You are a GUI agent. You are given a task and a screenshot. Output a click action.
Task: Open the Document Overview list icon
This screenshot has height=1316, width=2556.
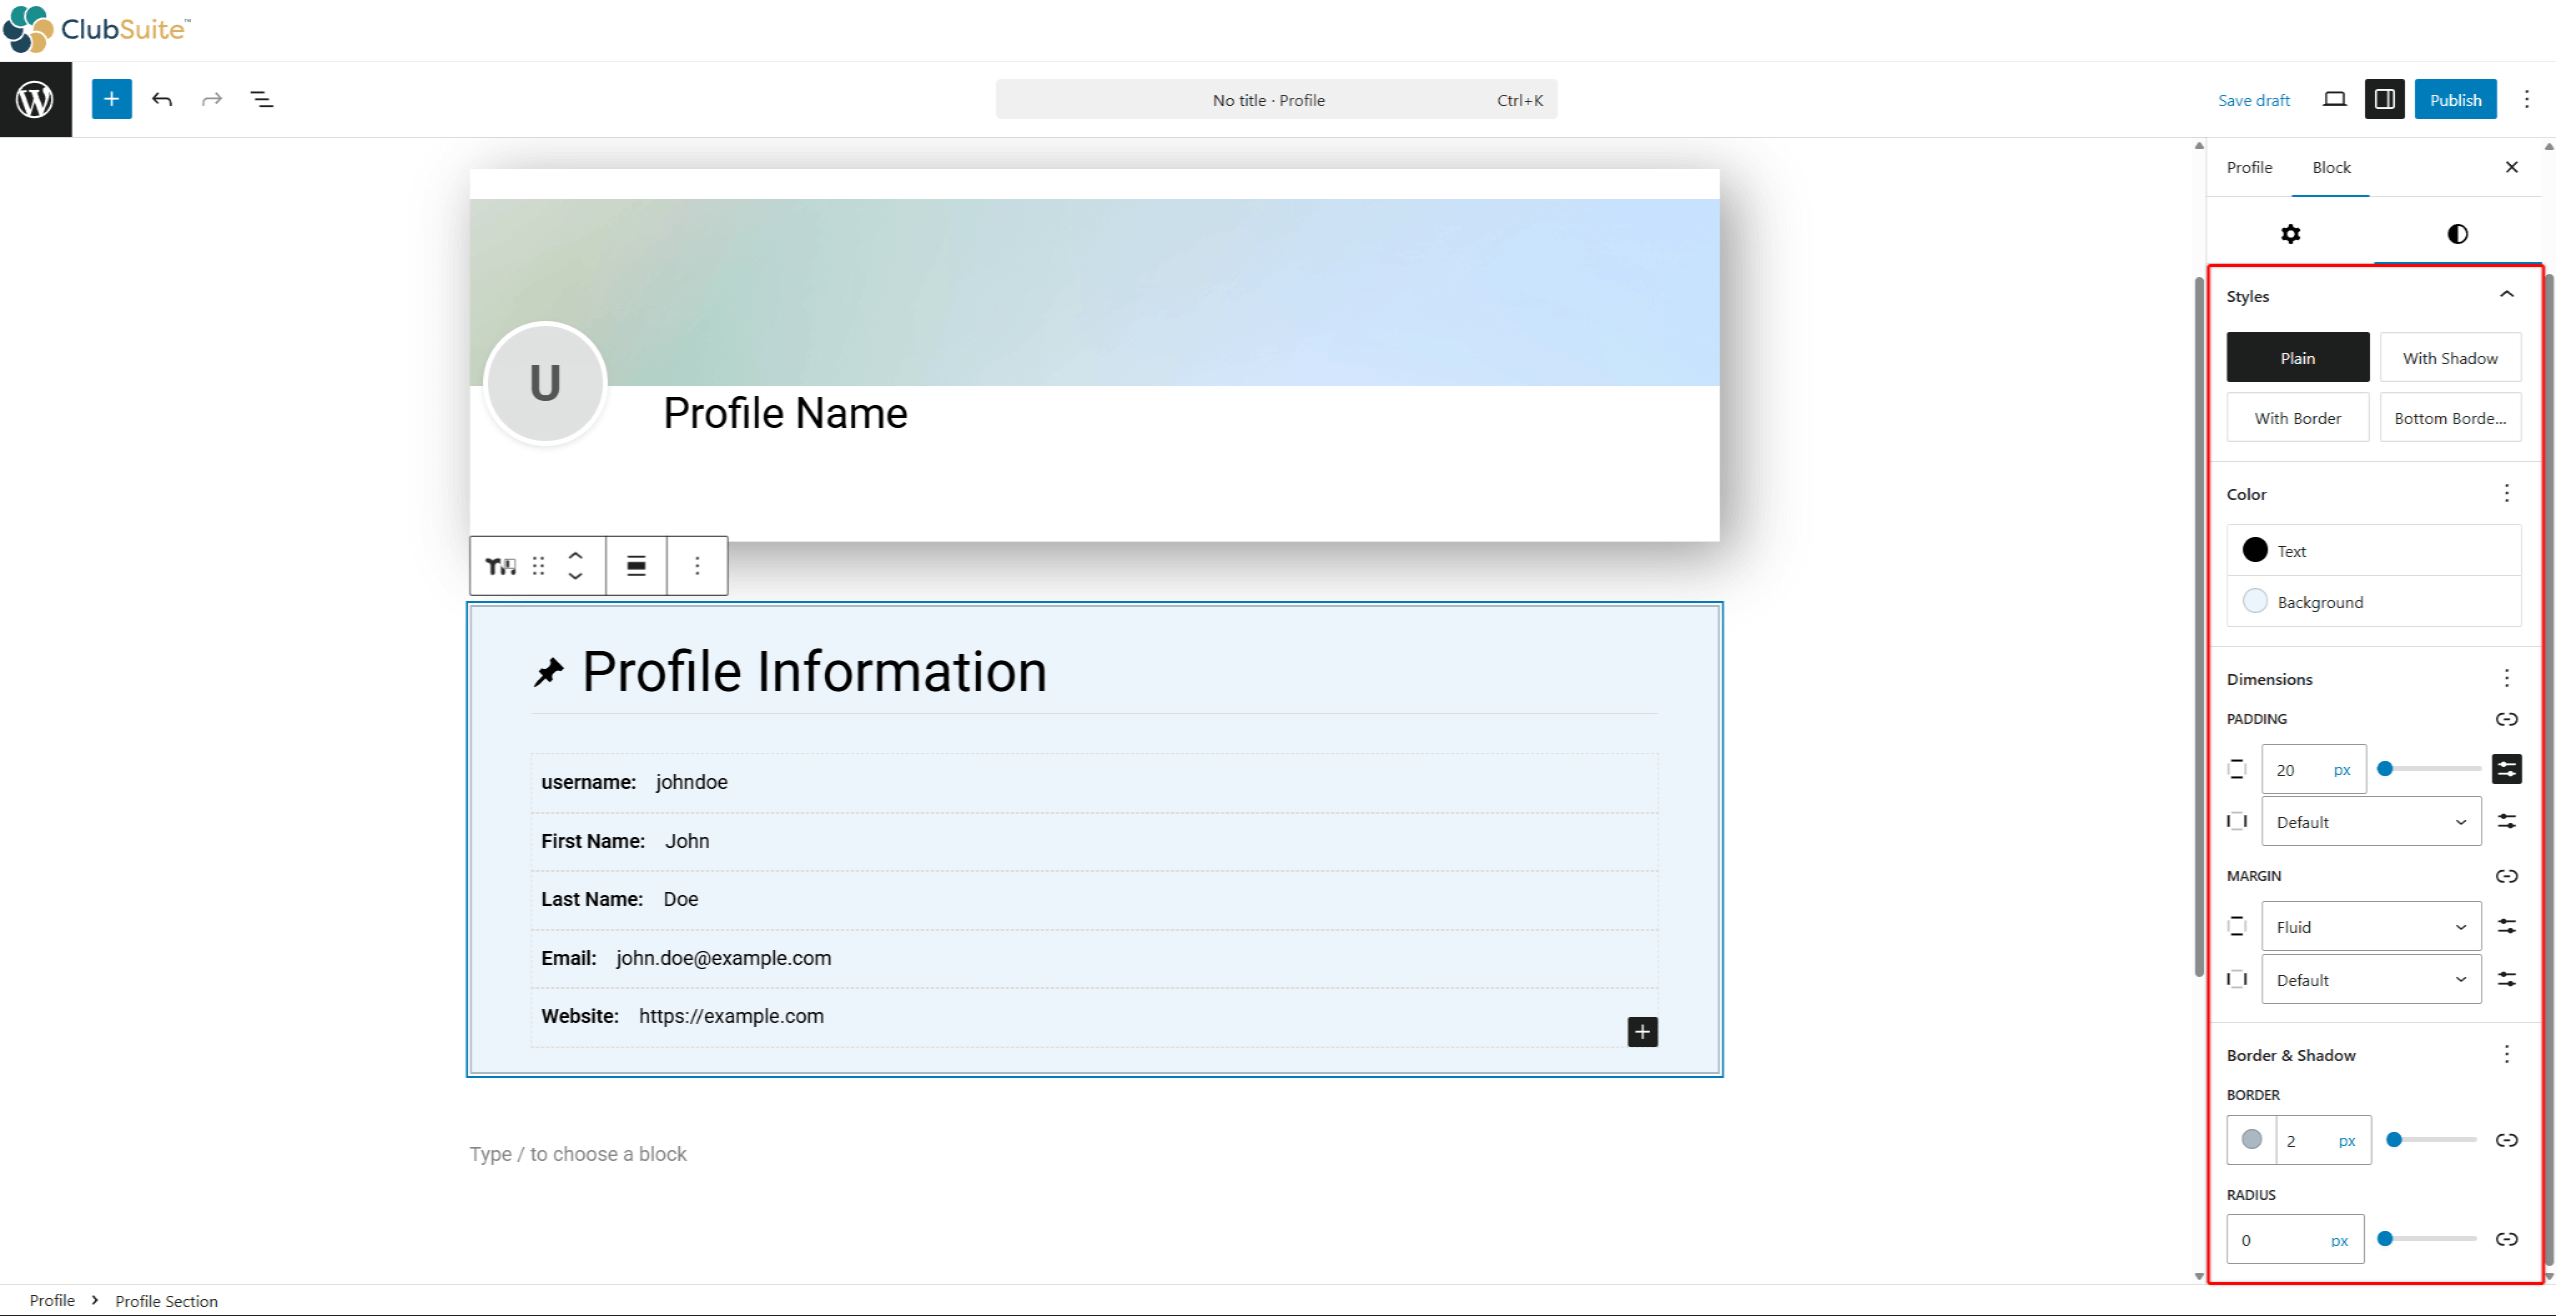tap(261, 99)
